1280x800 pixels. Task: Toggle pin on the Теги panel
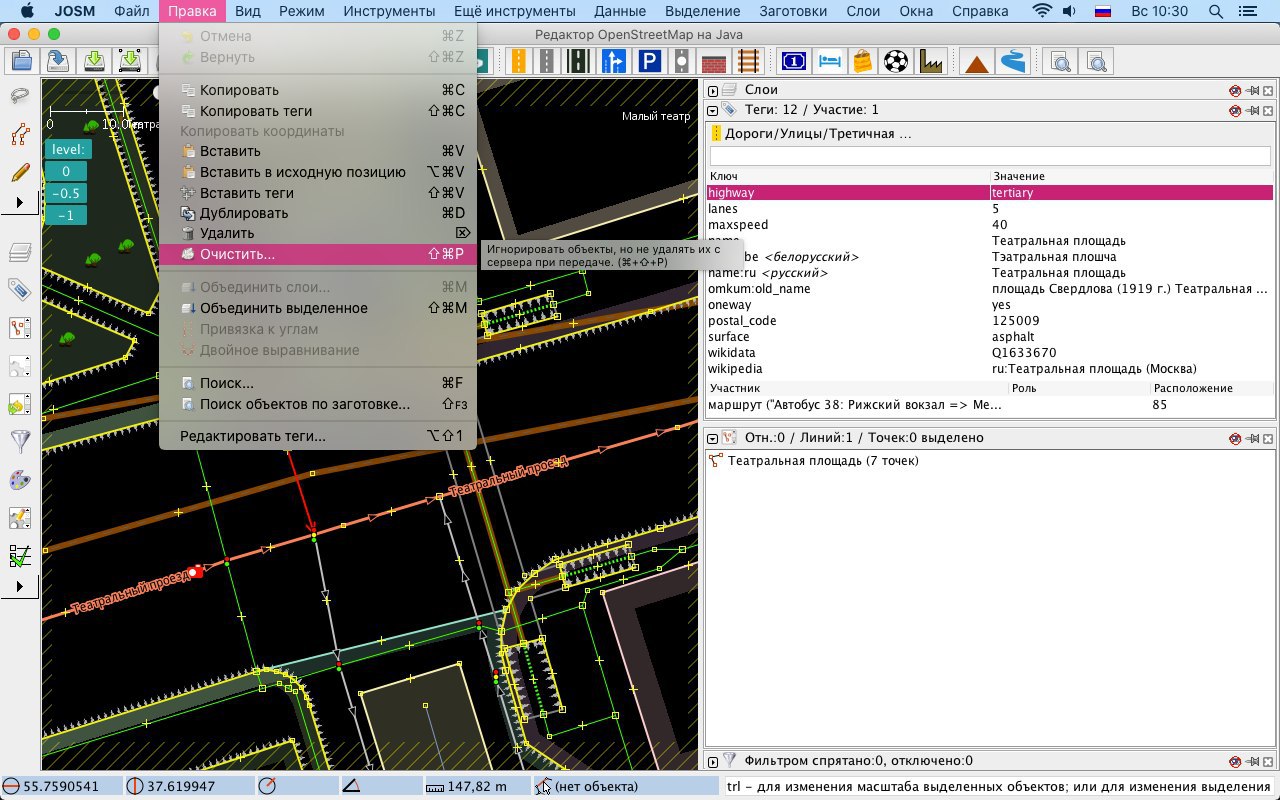(1252, 110)
